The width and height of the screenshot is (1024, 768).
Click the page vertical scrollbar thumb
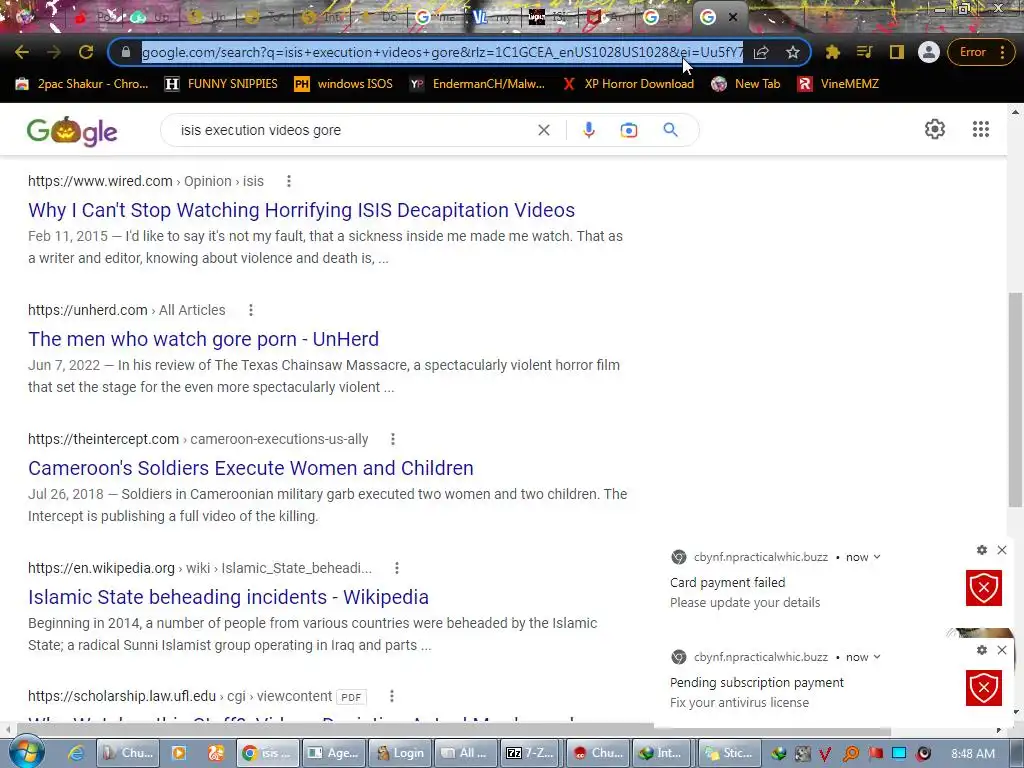coord(1015,398)
